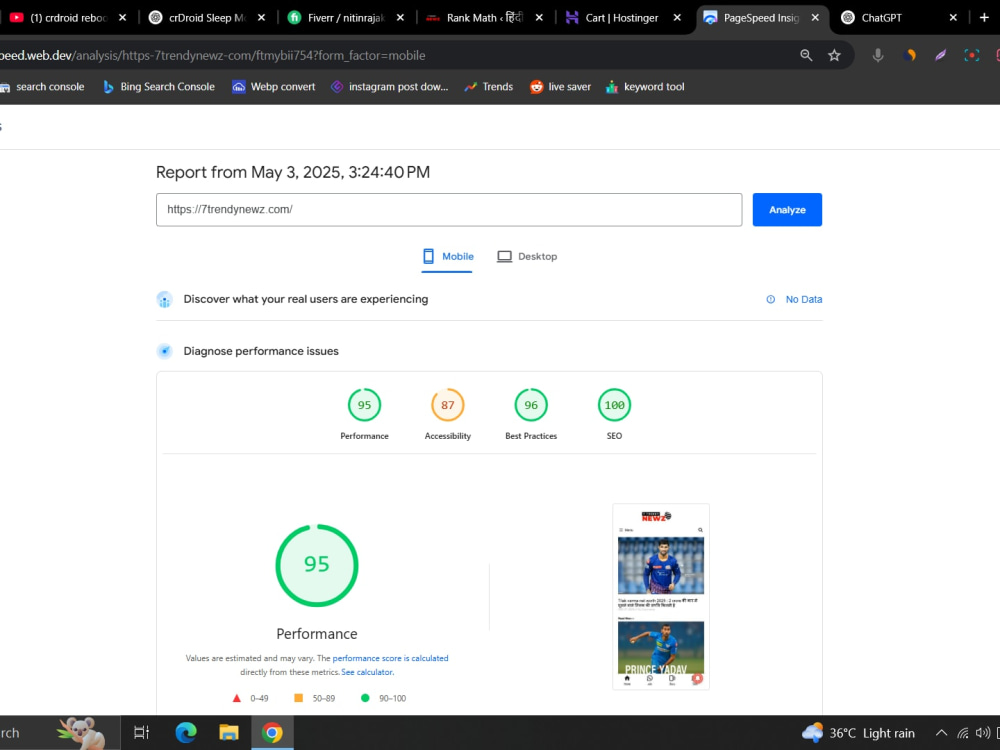This screenshot has width=1000, height=750.
Task: Open the Webp convert bookmark
Action: (274, 87)
